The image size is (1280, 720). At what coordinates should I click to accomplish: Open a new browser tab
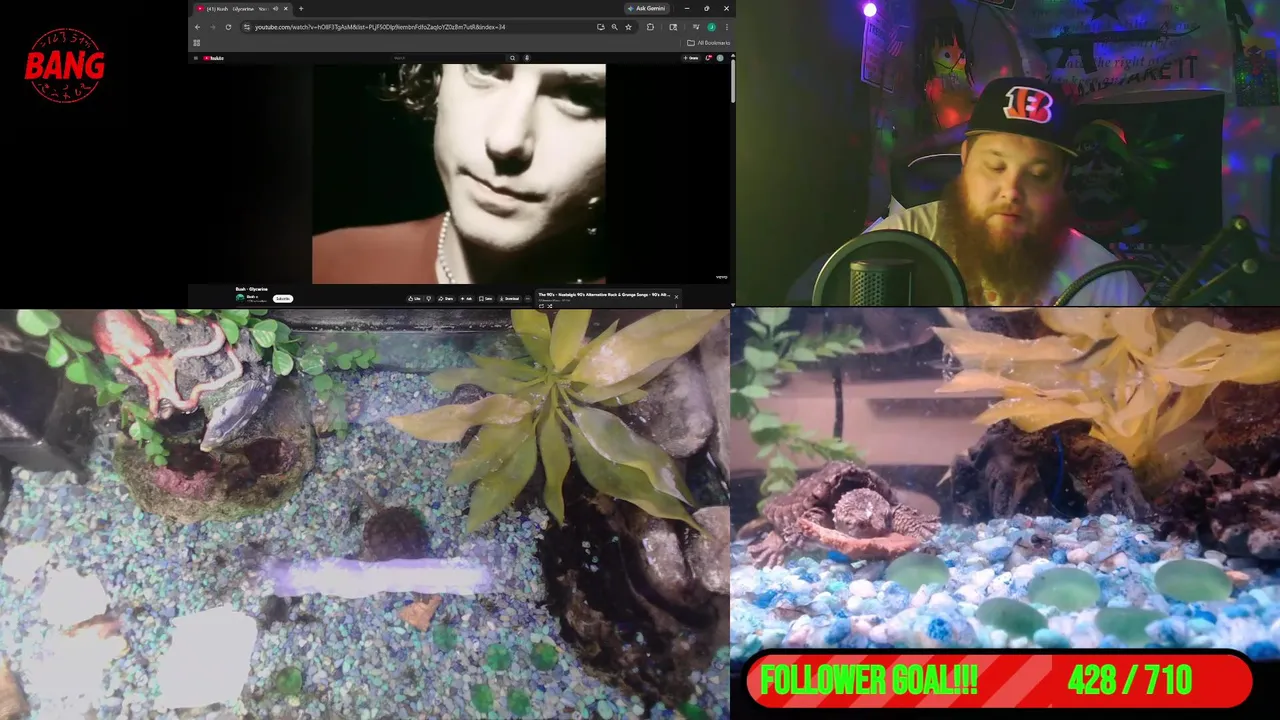click(x=301, y=9)
